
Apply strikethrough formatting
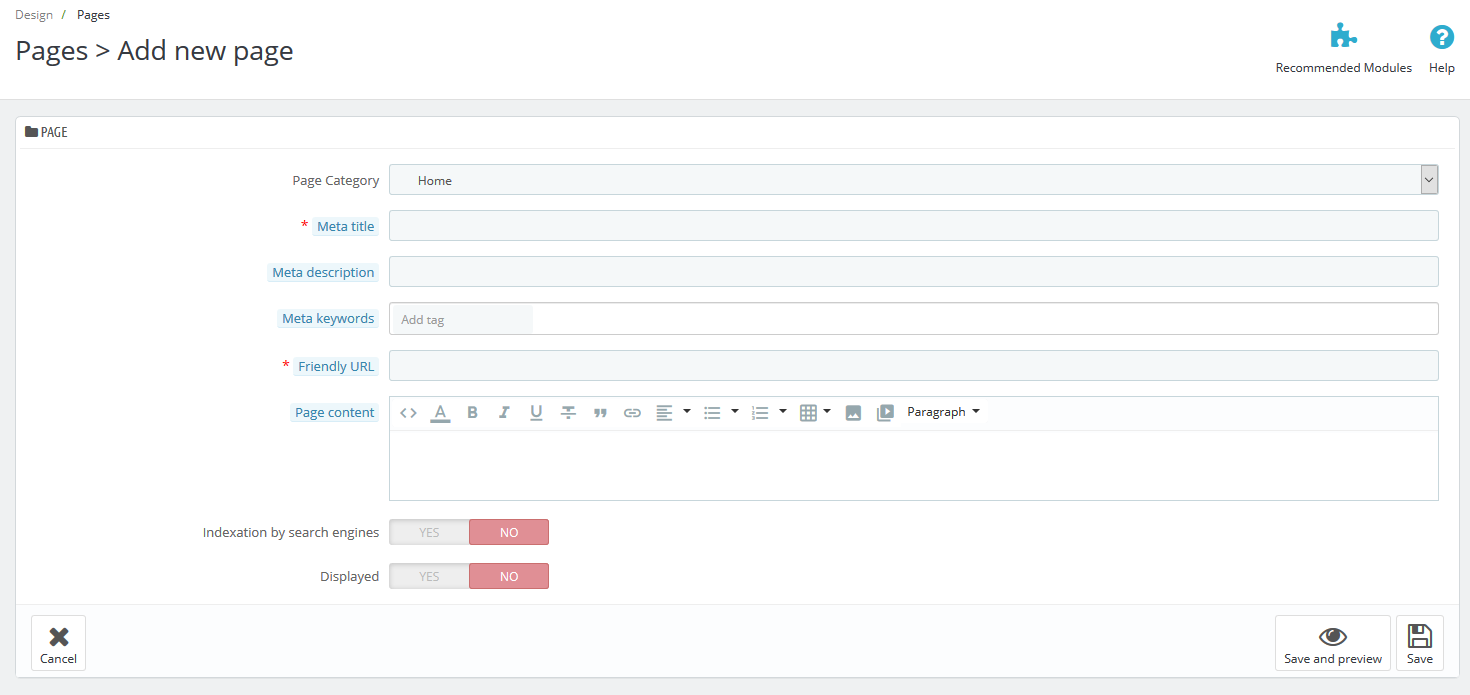pos(568,413)
